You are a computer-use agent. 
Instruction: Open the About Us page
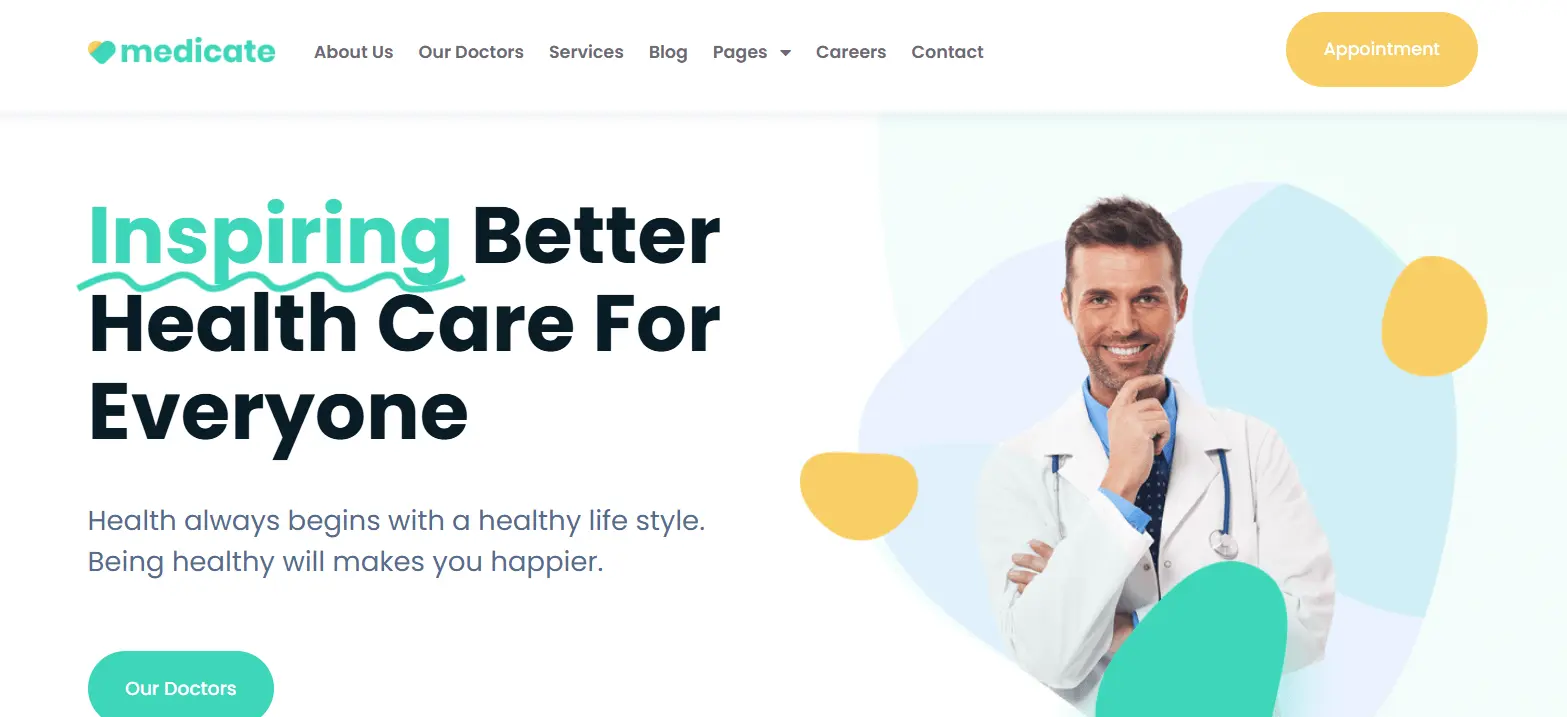354,52
